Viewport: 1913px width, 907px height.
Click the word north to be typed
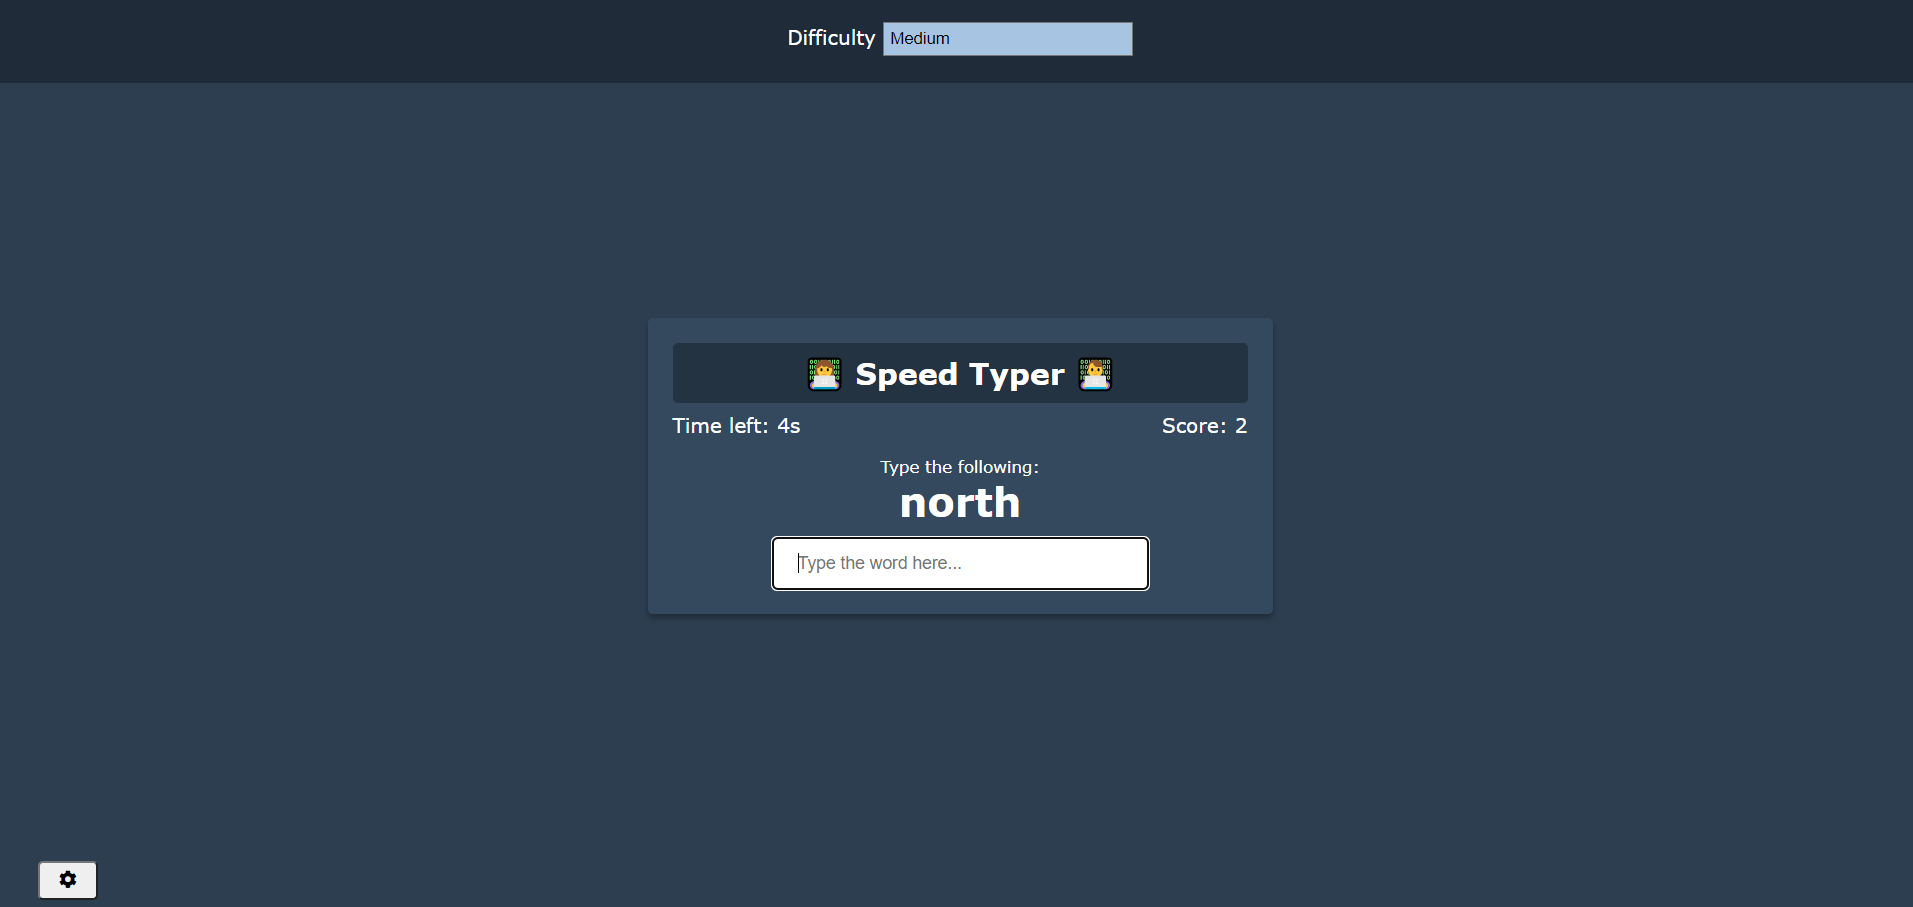pyautogui.click(x=959, y=502)
